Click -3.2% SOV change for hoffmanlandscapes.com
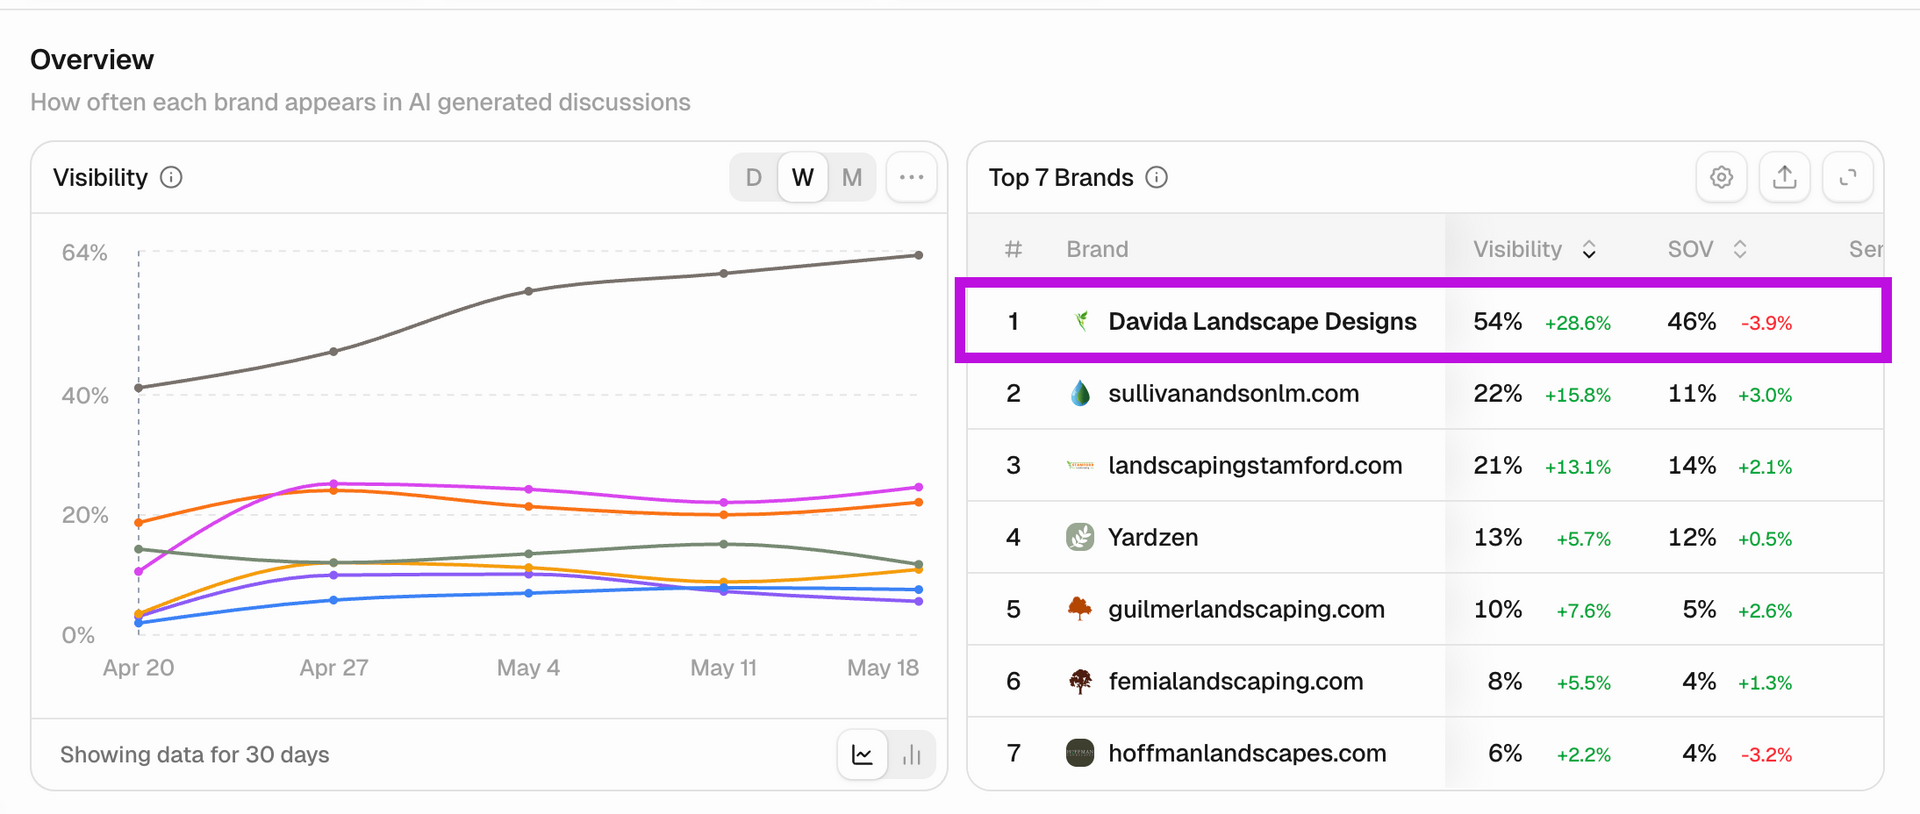Viewport: 1920px width, 814px height. 1767,755
